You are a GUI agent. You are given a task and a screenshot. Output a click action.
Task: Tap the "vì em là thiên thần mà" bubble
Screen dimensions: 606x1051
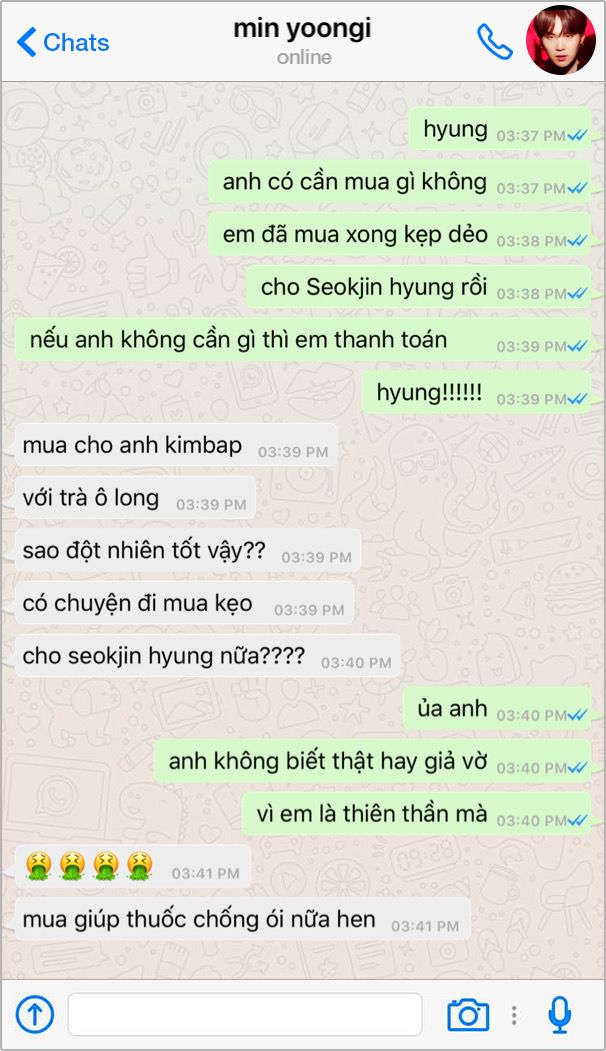coord(416,814)
